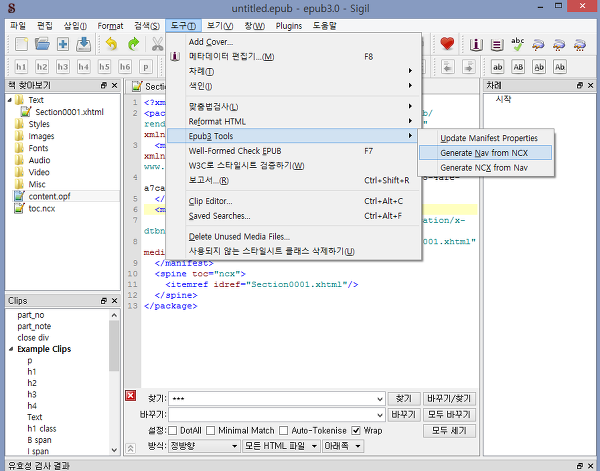
Task: Open the Format menu
Action: pos(110,26)
